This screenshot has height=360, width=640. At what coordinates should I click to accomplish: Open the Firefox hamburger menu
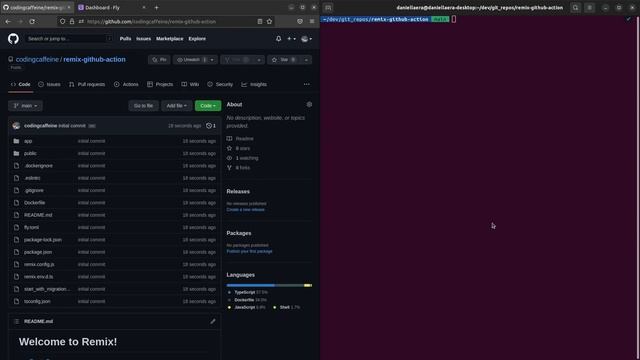(x=312, y=21)
